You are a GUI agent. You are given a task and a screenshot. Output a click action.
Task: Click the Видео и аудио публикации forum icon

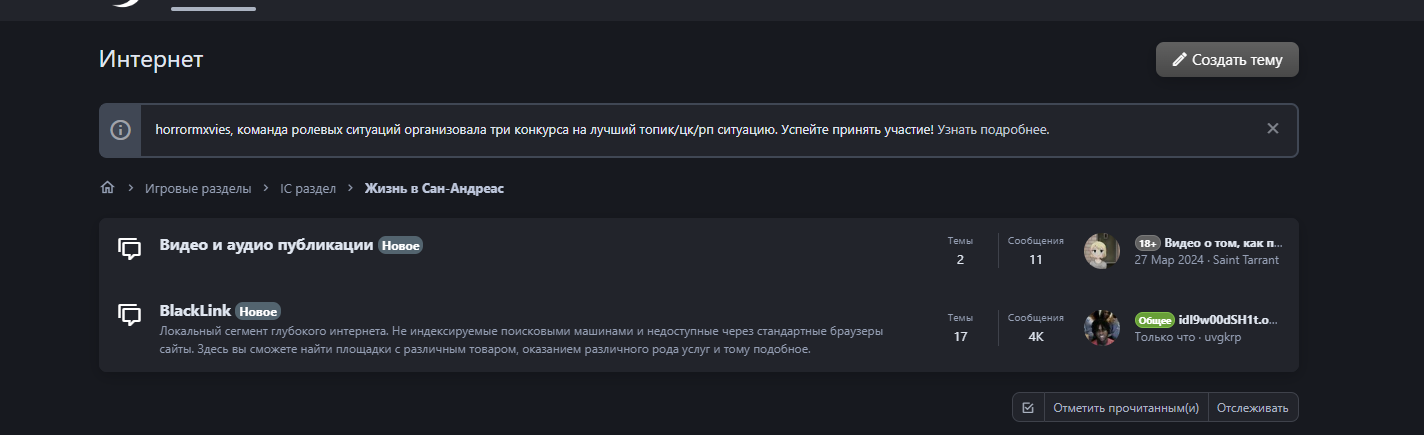click(129, 249)
